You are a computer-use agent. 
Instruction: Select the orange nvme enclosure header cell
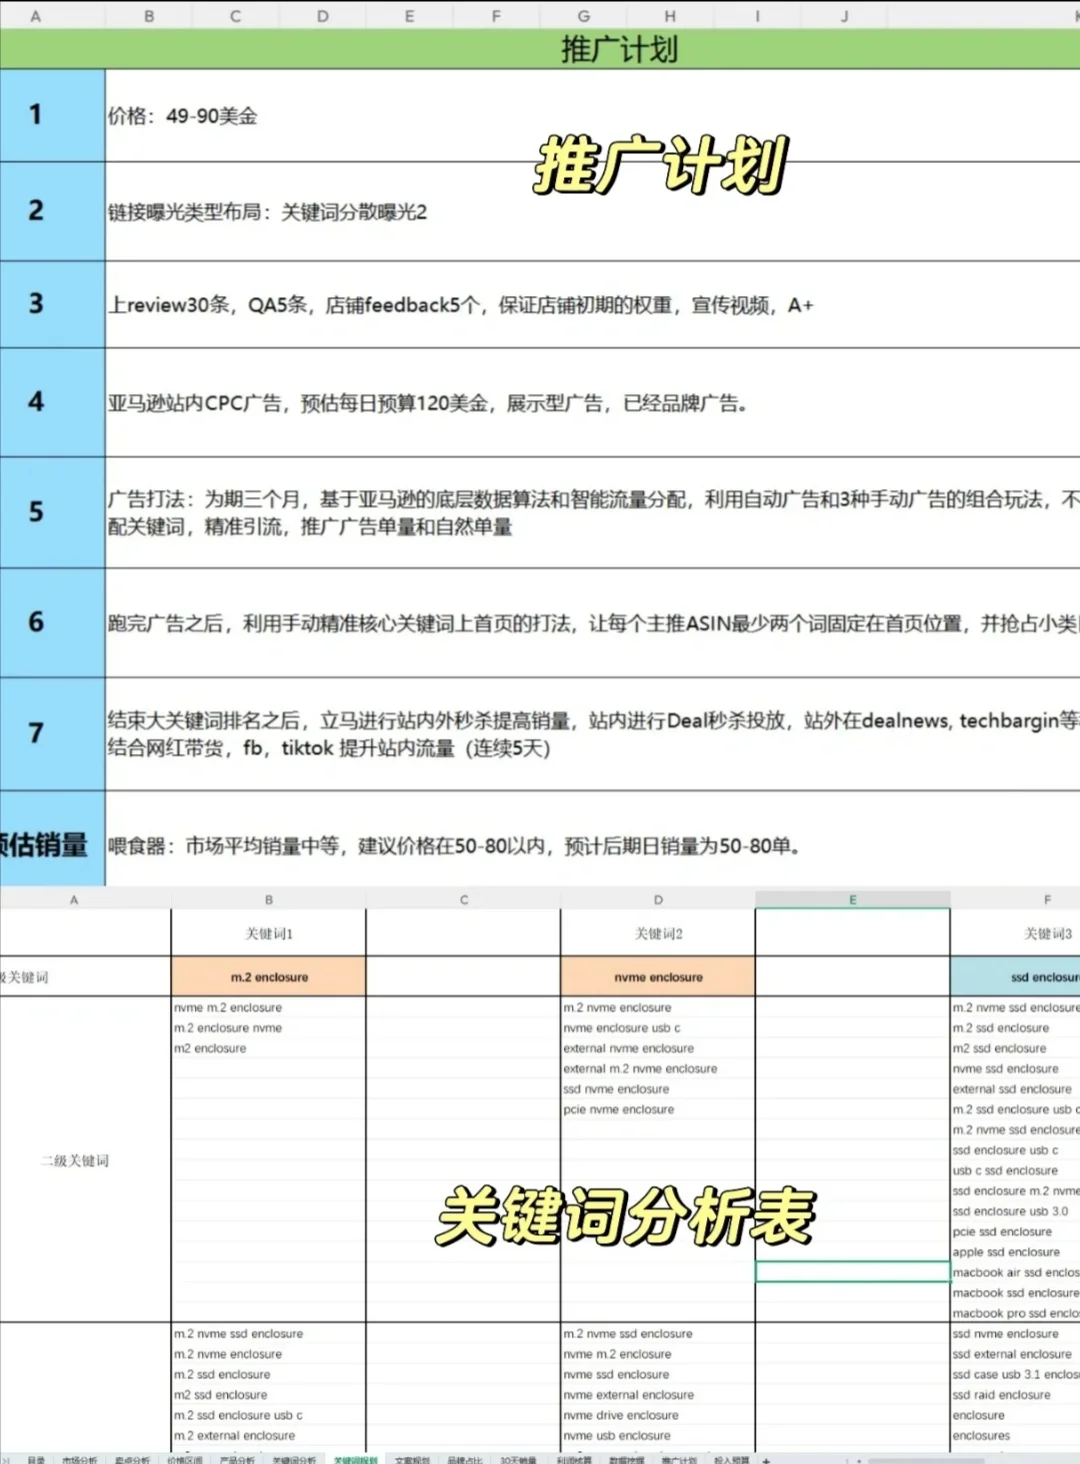pyautogui.click(x=658, y=977)
